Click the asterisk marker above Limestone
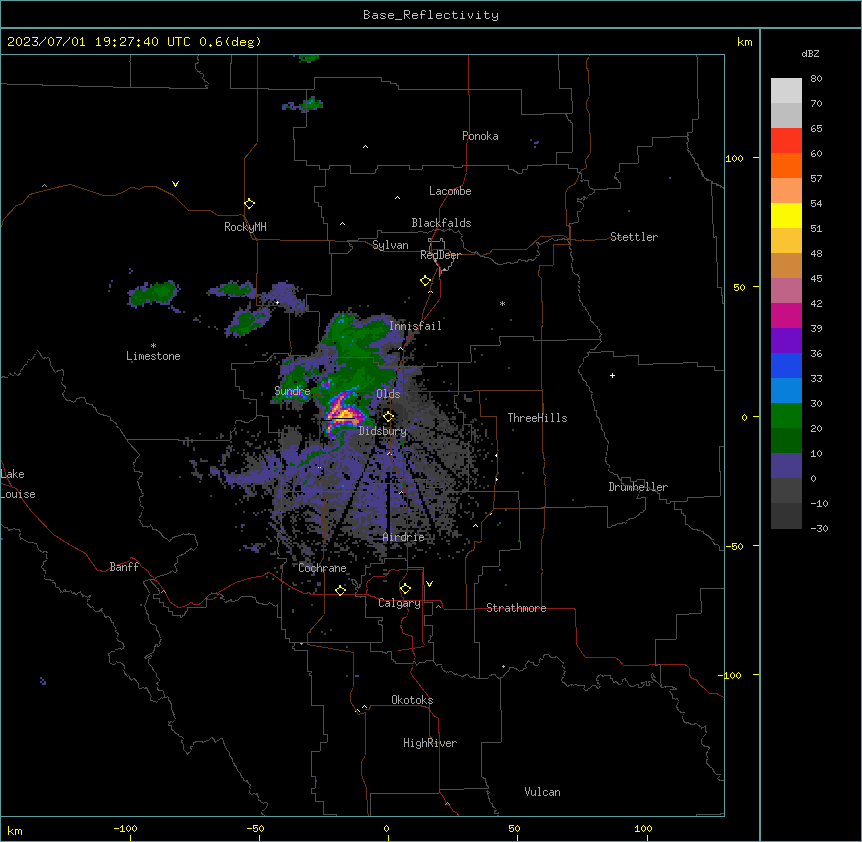 coord(153,345)
